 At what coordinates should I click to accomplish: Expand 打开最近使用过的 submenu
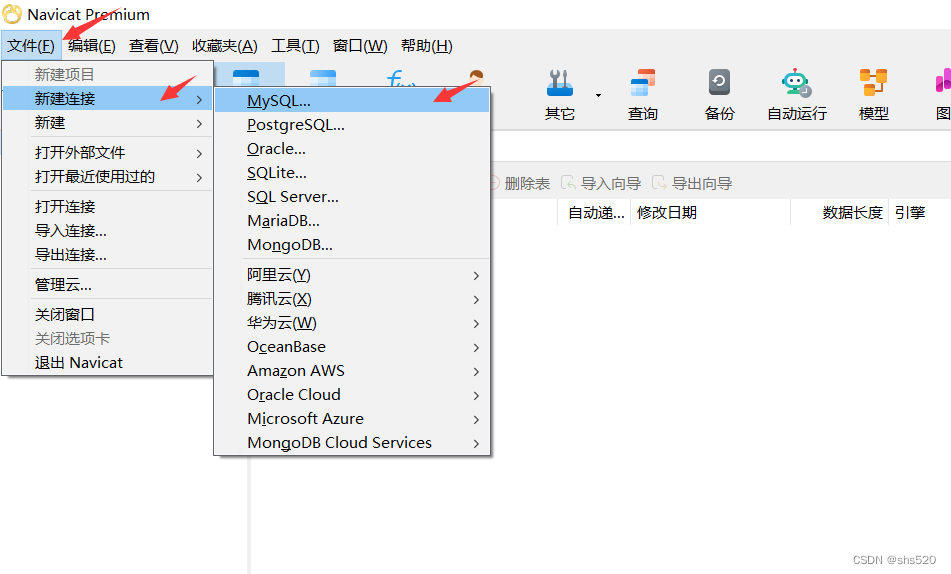(107, 177)
